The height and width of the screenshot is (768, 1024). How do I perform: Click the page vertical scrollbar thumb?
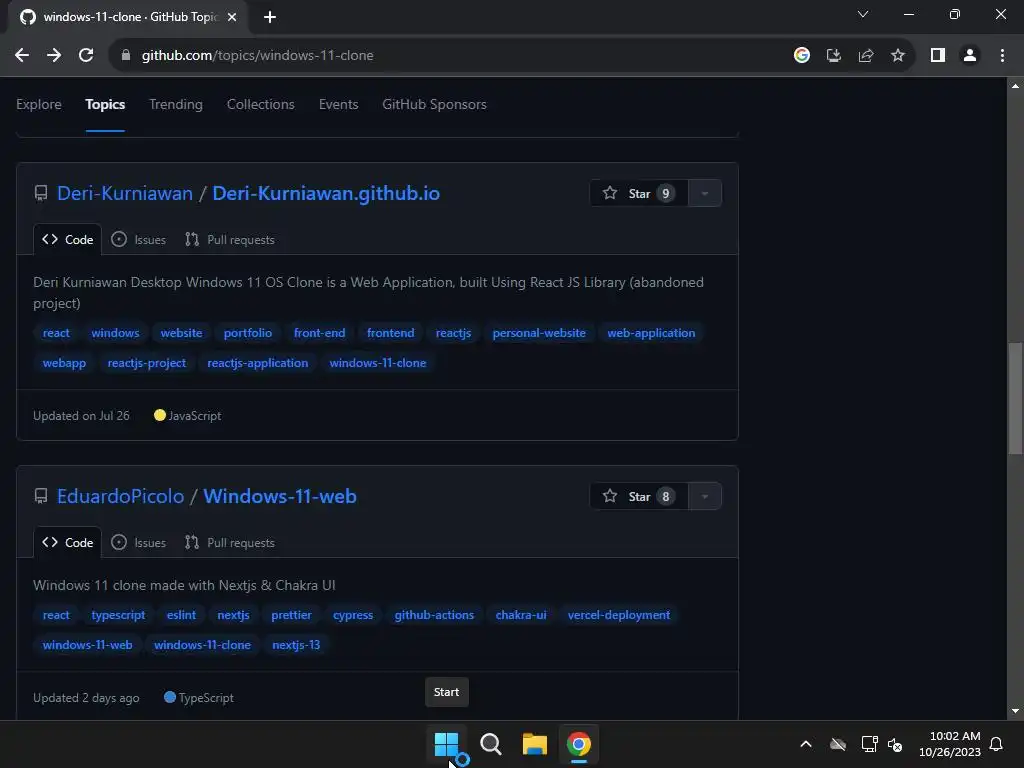[x=1015, y=398]
